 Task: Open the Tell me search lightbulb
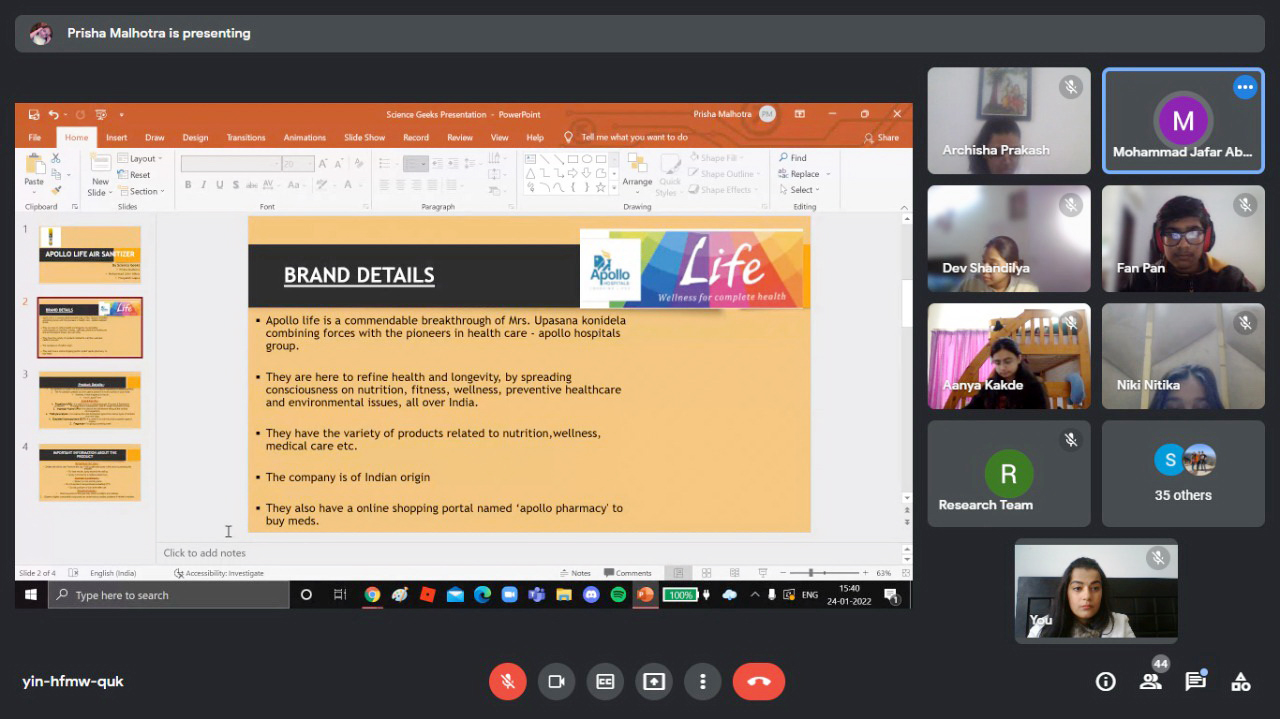pyautogui.click(x=568, y=137)
